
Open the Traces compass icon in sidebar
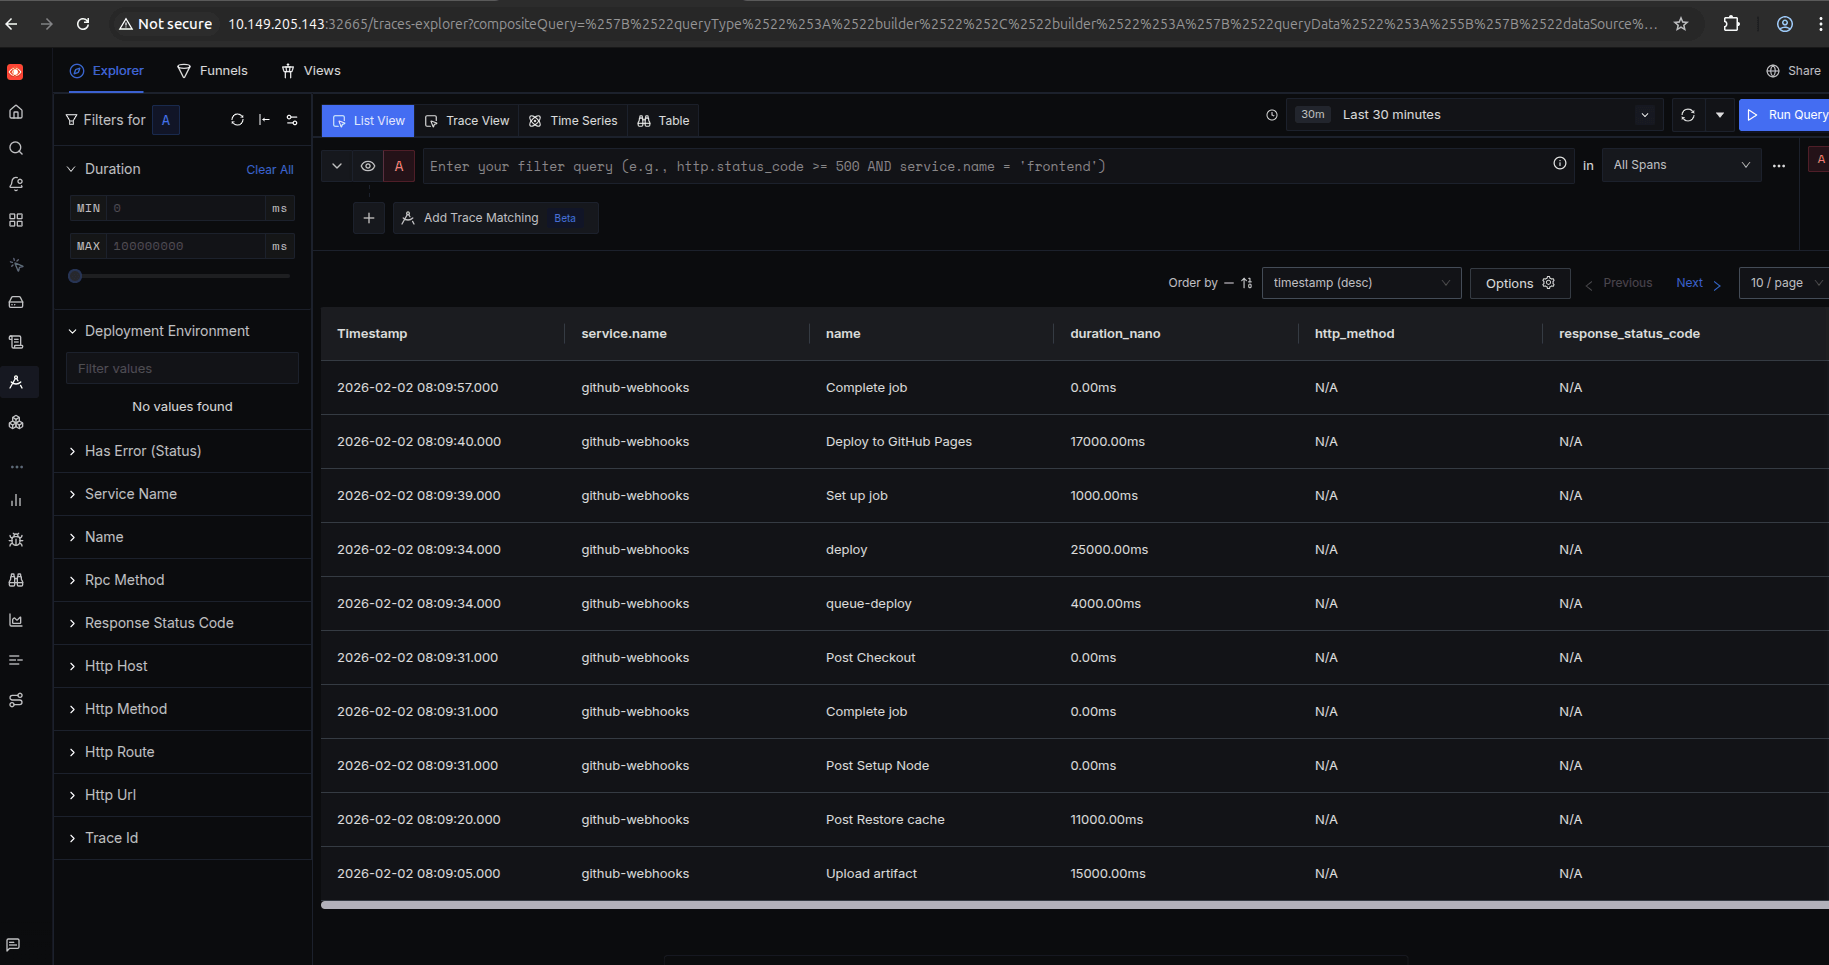pos(16,382)
